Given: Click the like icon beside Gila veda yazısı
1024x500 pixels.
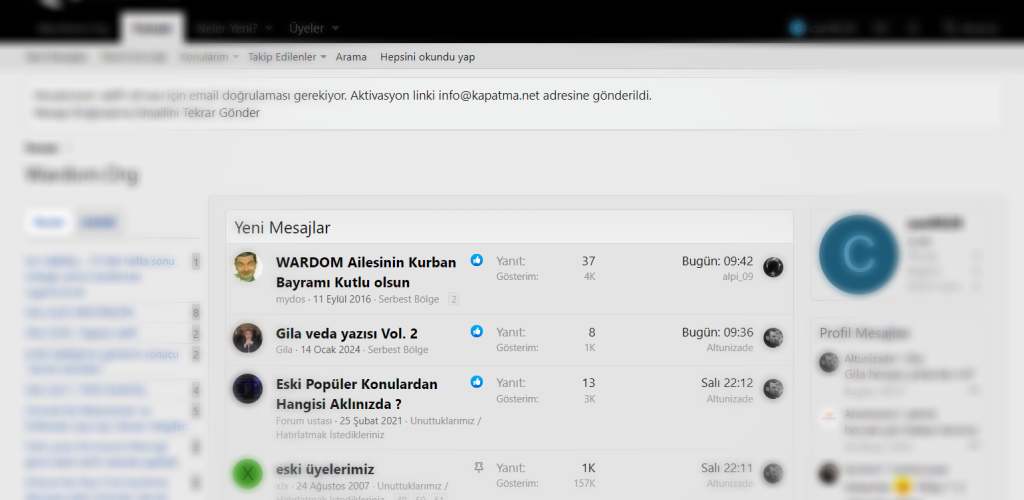Looking at the screenshot, I should coord(477,331).
